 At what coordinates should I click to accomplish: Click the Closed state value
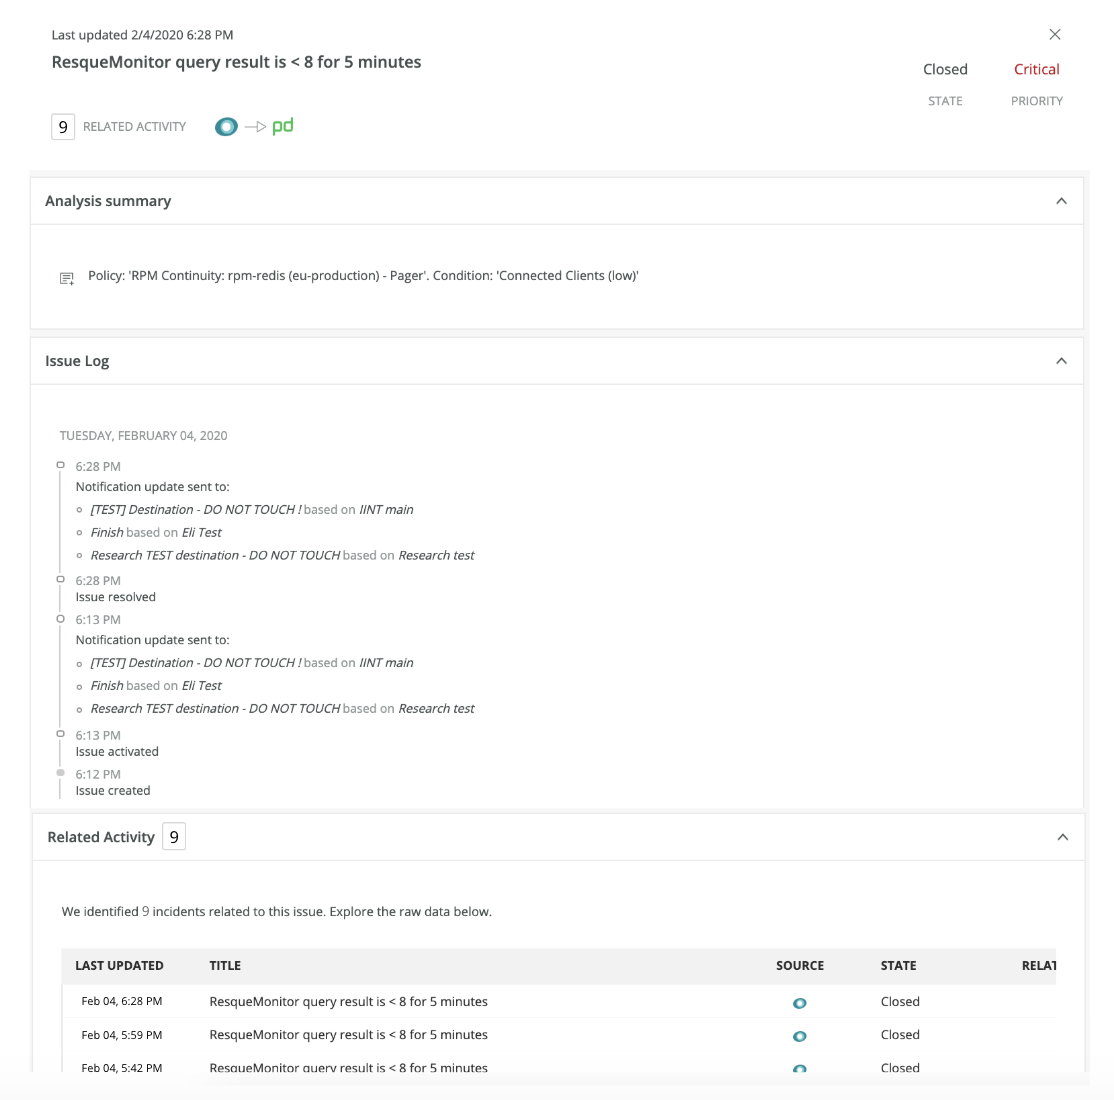tap(945, 69)
